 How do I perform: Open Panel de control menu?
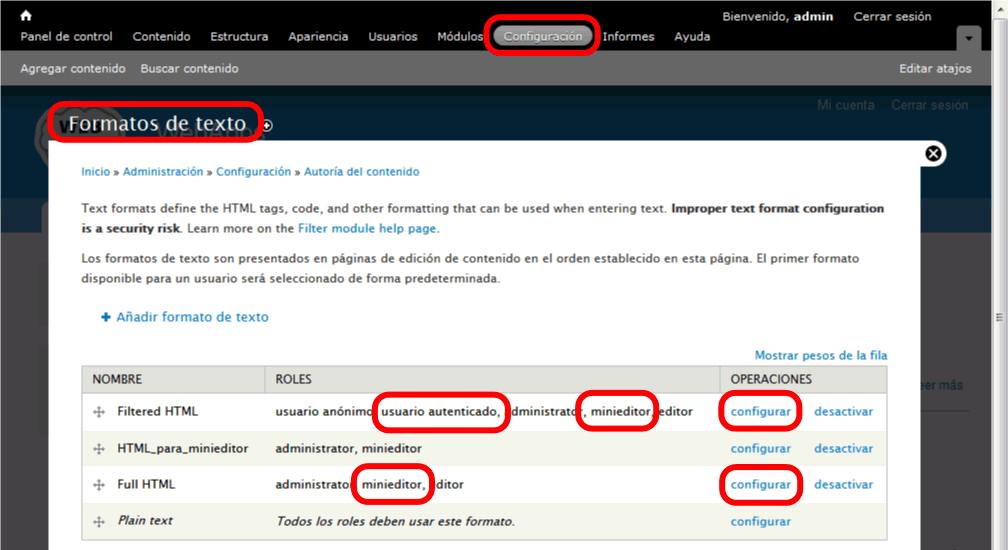66,37
